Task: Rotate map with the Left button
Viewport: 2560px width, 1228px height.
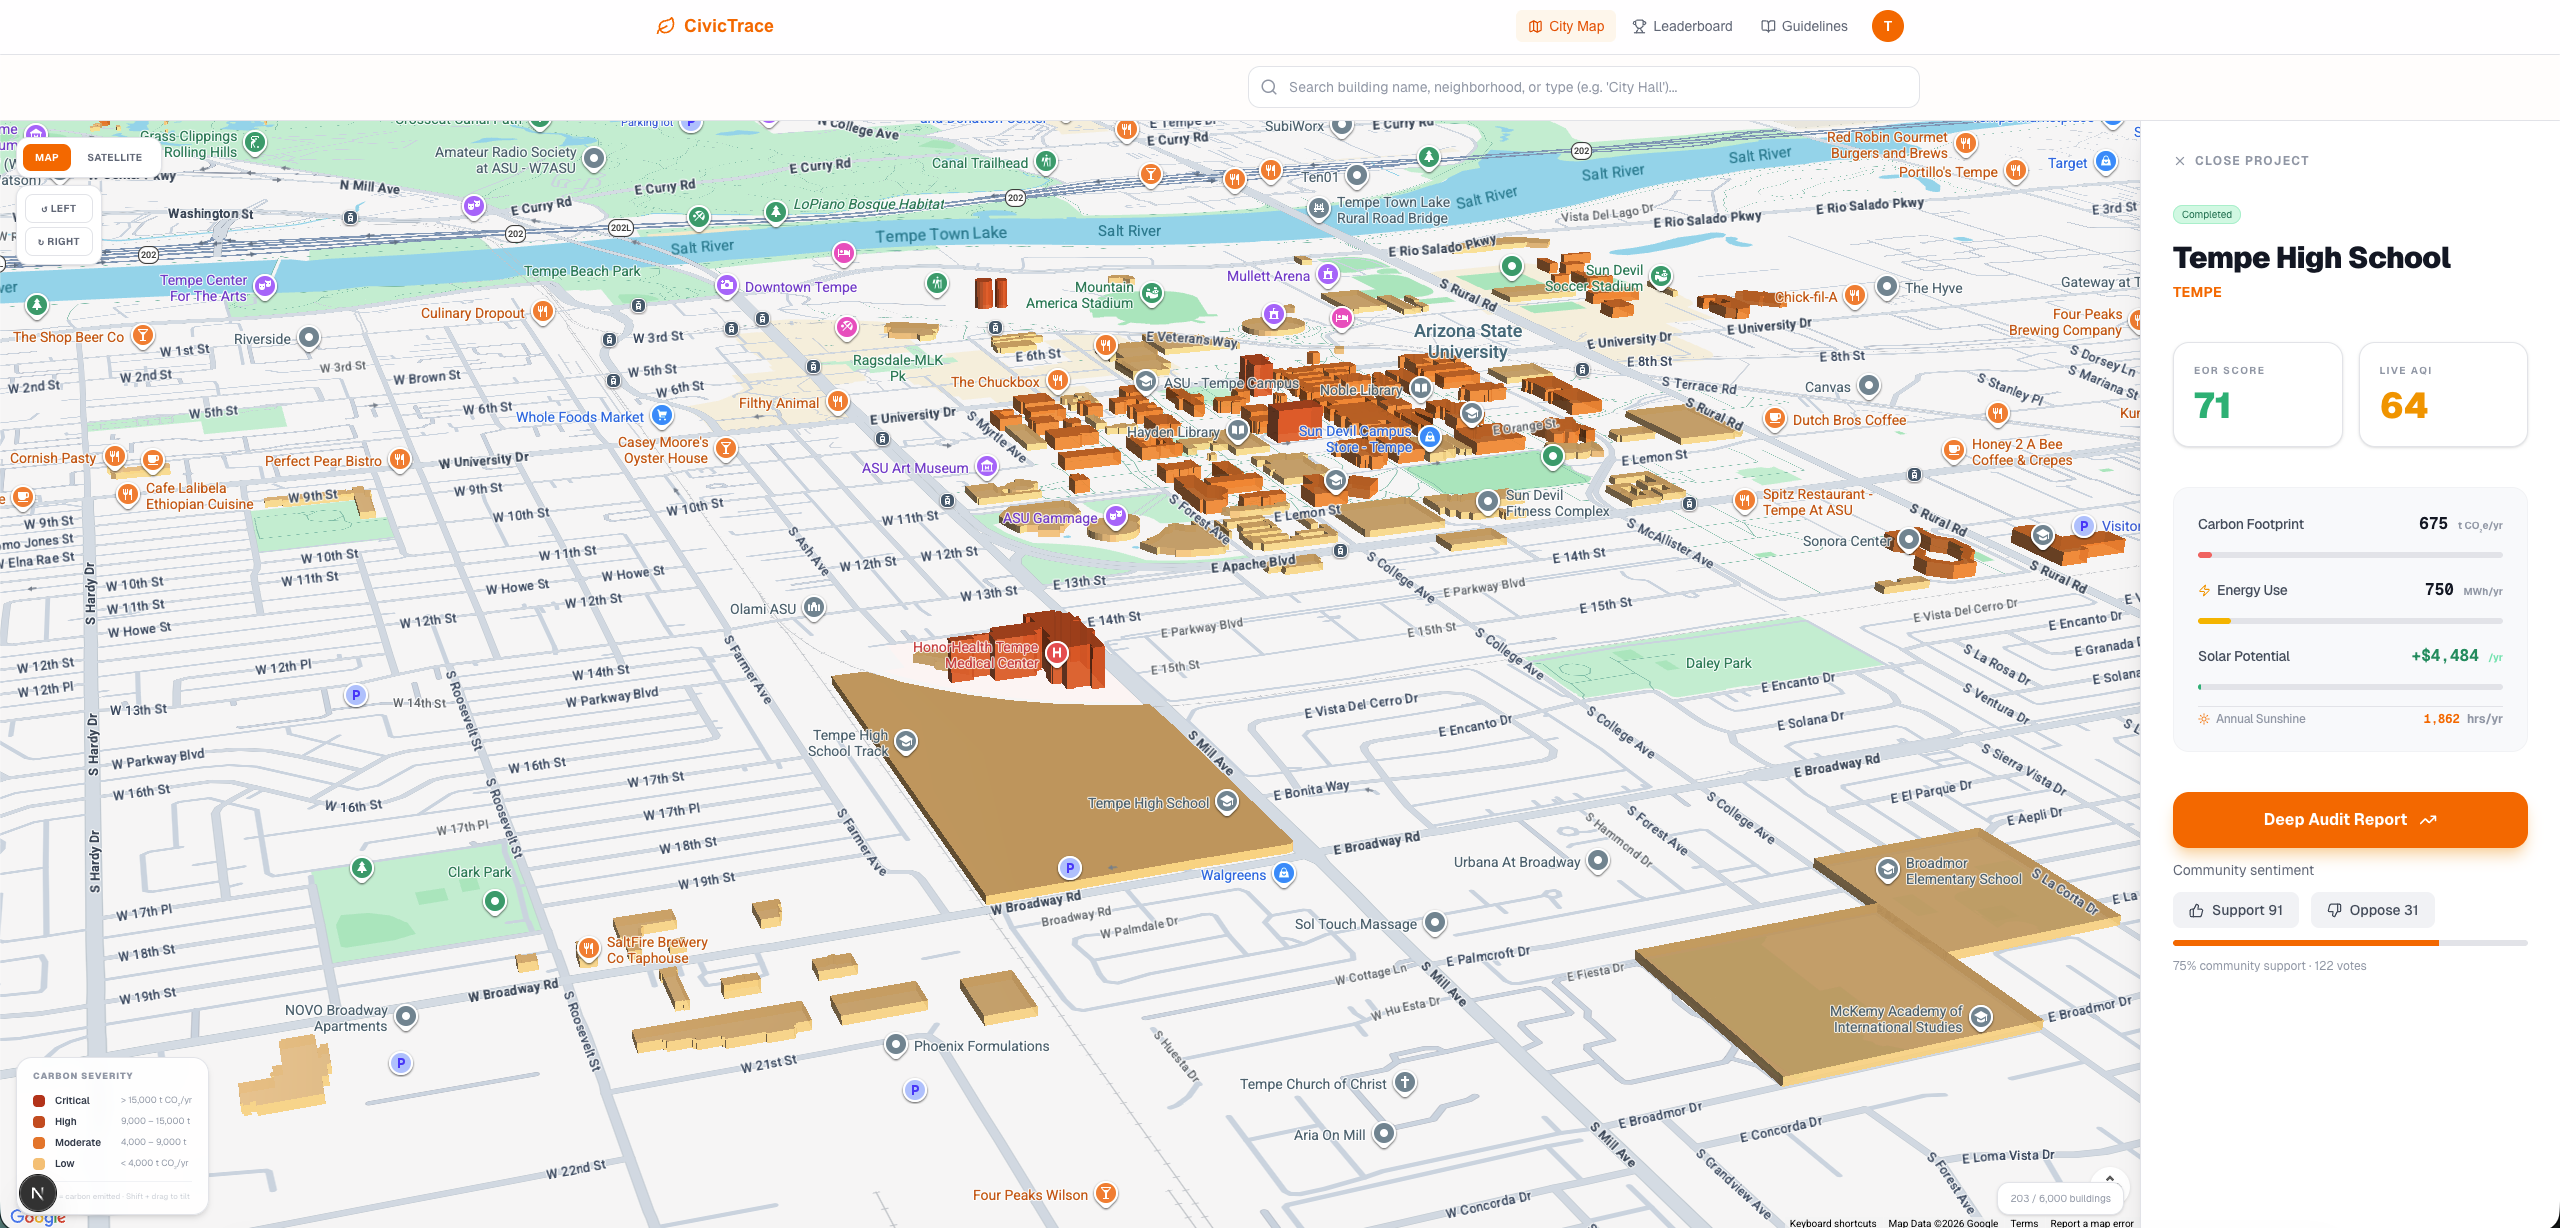Action: click(59, 209)
